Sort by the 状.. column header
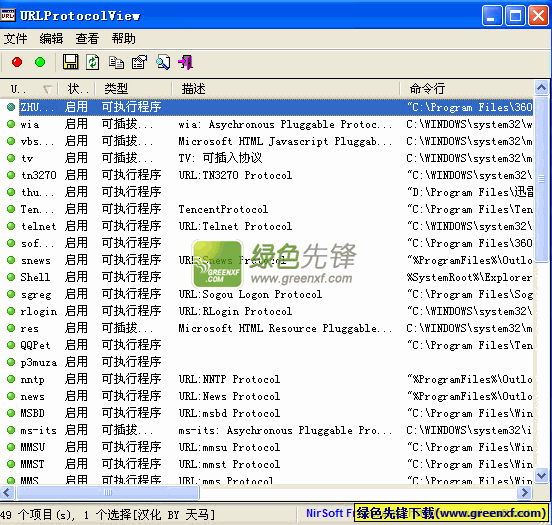This screenshot has height=525, width=552. tap(76, 89)
